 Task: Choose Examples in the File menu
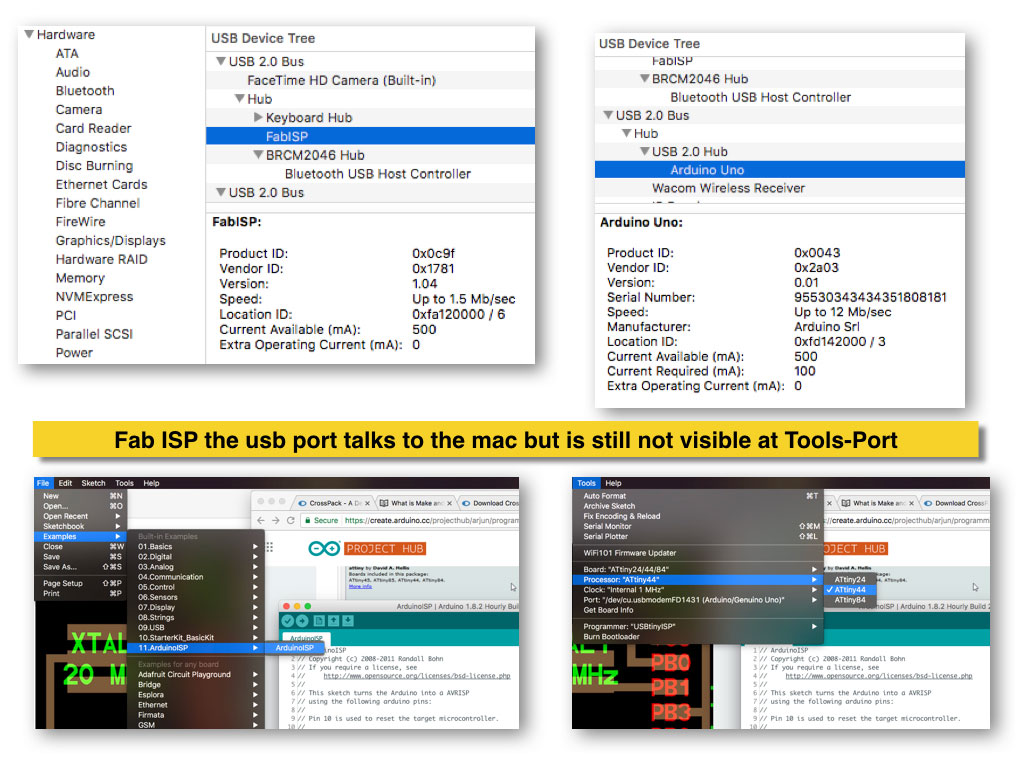point(80,536)
